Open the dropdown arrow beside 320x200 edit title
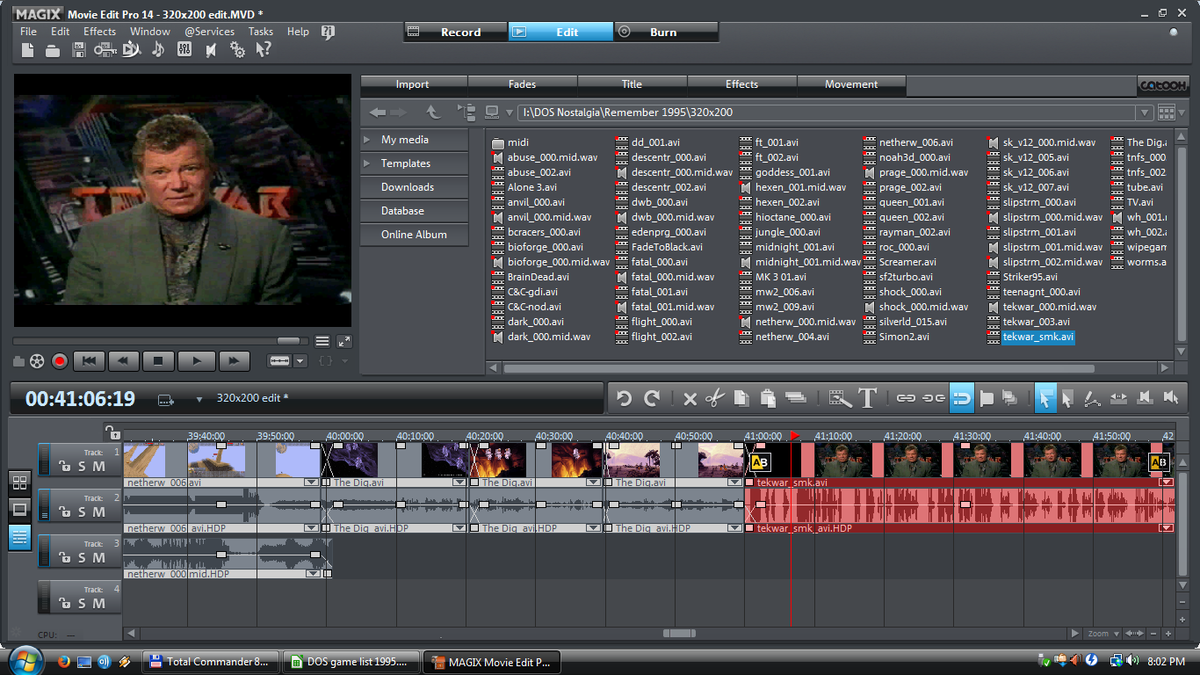 (199, 399)
